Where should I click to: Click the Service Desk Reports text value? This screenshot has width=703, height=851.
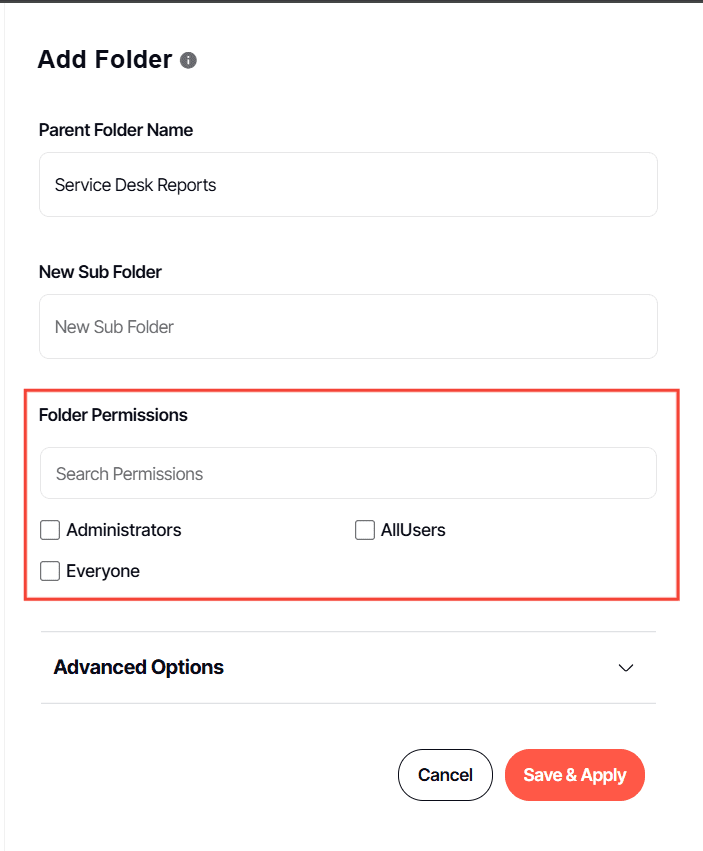click(136, 185)
